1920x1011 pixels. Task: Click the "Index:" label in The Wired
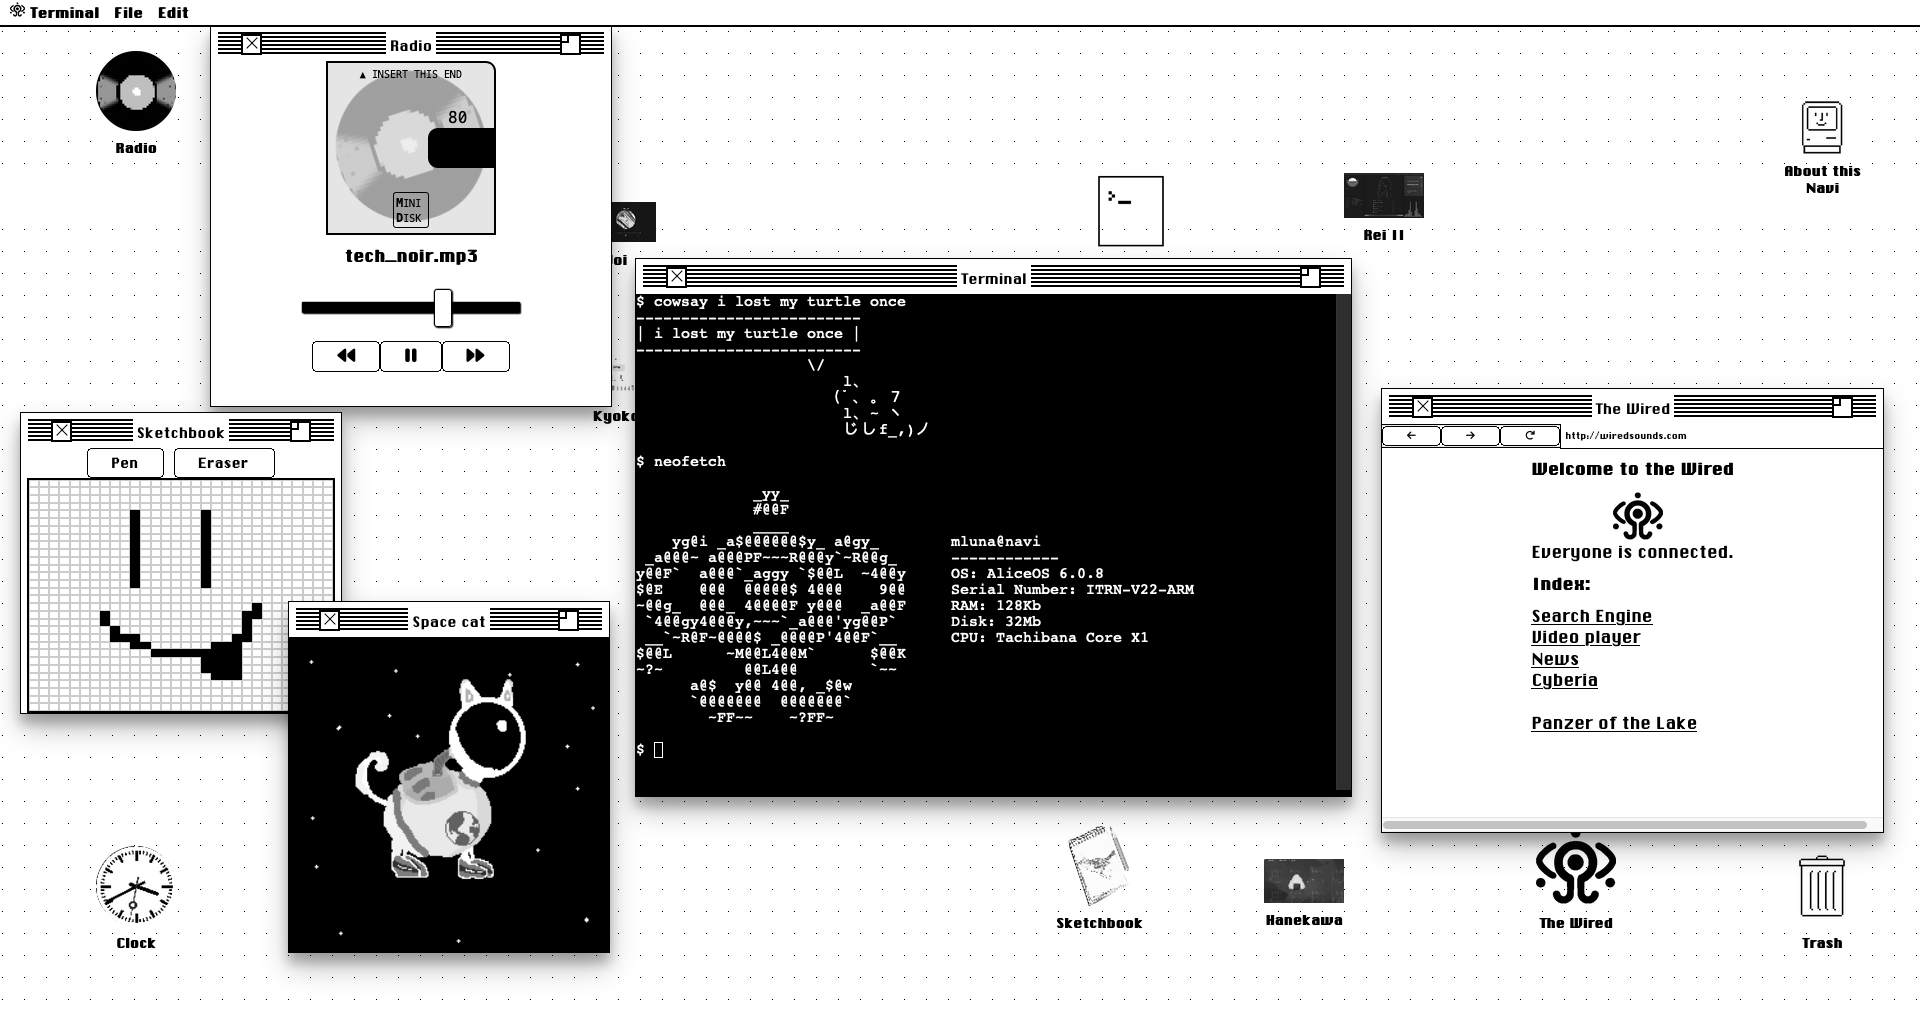pyautogui.click(x=1561, y=585)
